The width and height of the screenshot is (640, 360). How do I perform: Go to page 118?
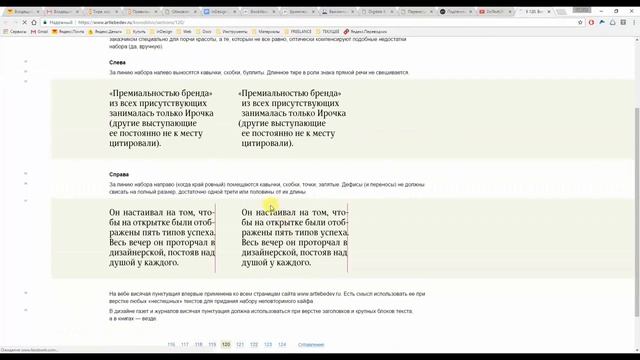198,344
